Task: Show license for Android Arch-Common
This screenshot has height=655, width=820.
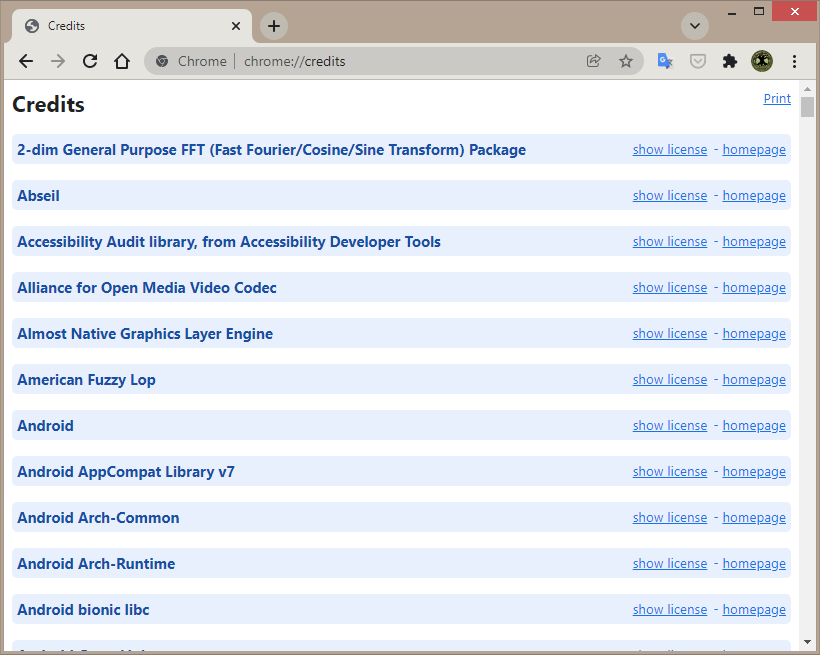Action: [x=670, y=518]
